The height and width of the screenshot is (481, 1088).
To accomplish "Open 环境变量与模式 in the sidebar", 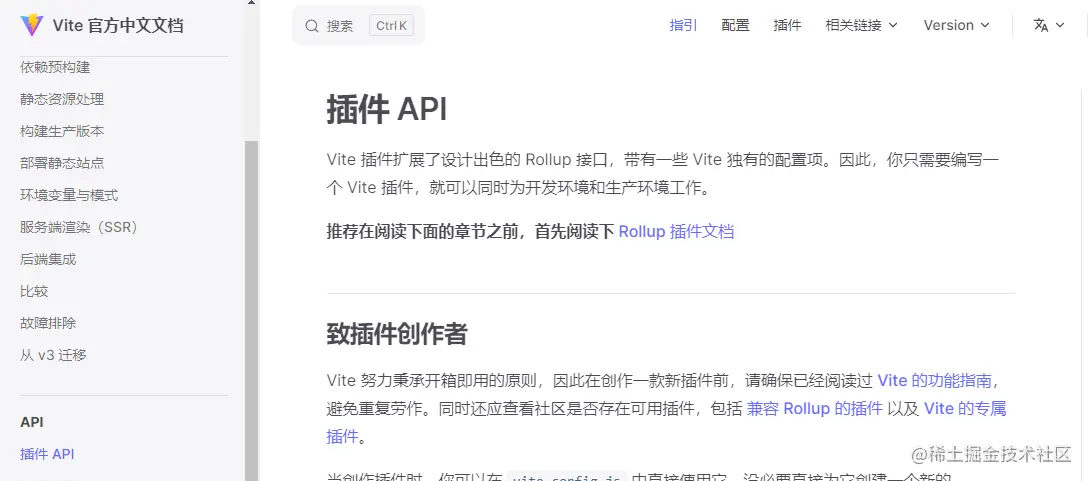I will (69, 195).
